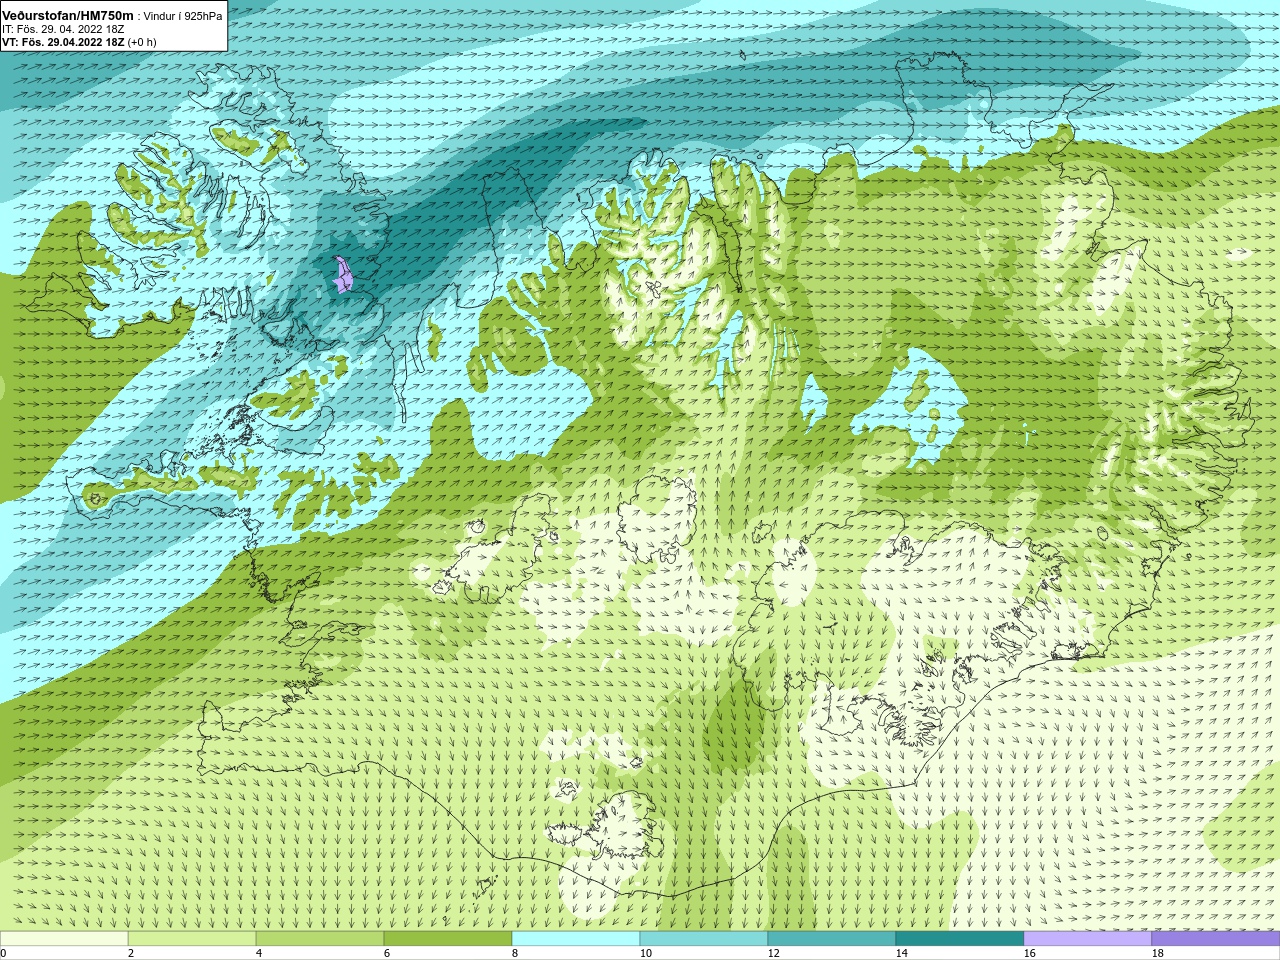The width and height of the screenshot is (1280, 960).
Task: Click the title text "Veðurstofan/HM750m"
Action: point(68,16)
